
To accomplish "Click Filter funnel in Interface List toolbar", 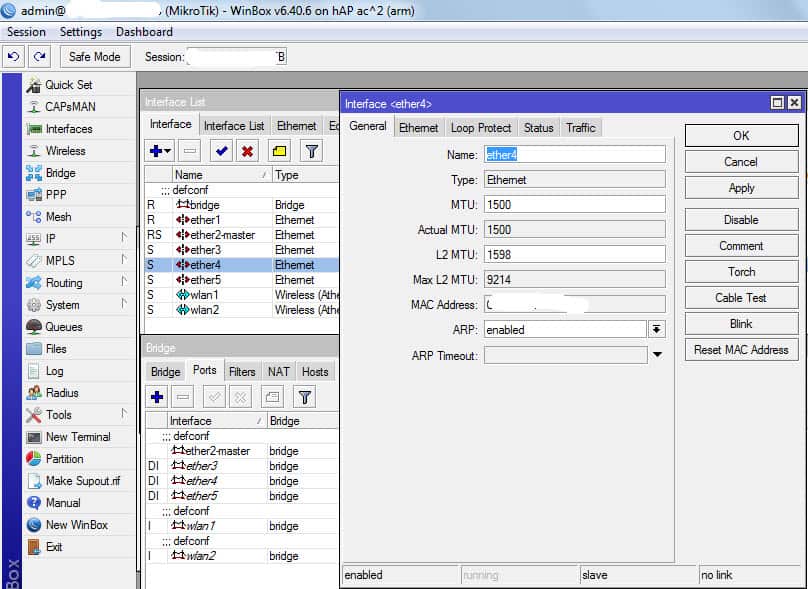I will pos(312,151).
